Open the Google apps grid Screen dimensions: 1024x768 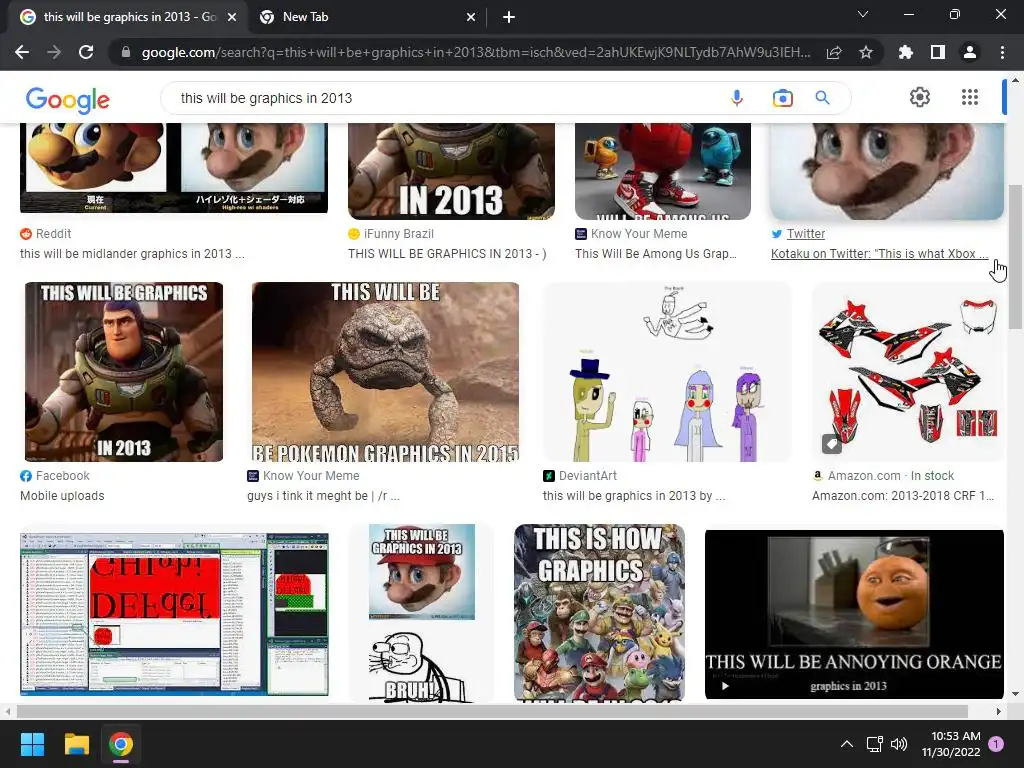970,97
